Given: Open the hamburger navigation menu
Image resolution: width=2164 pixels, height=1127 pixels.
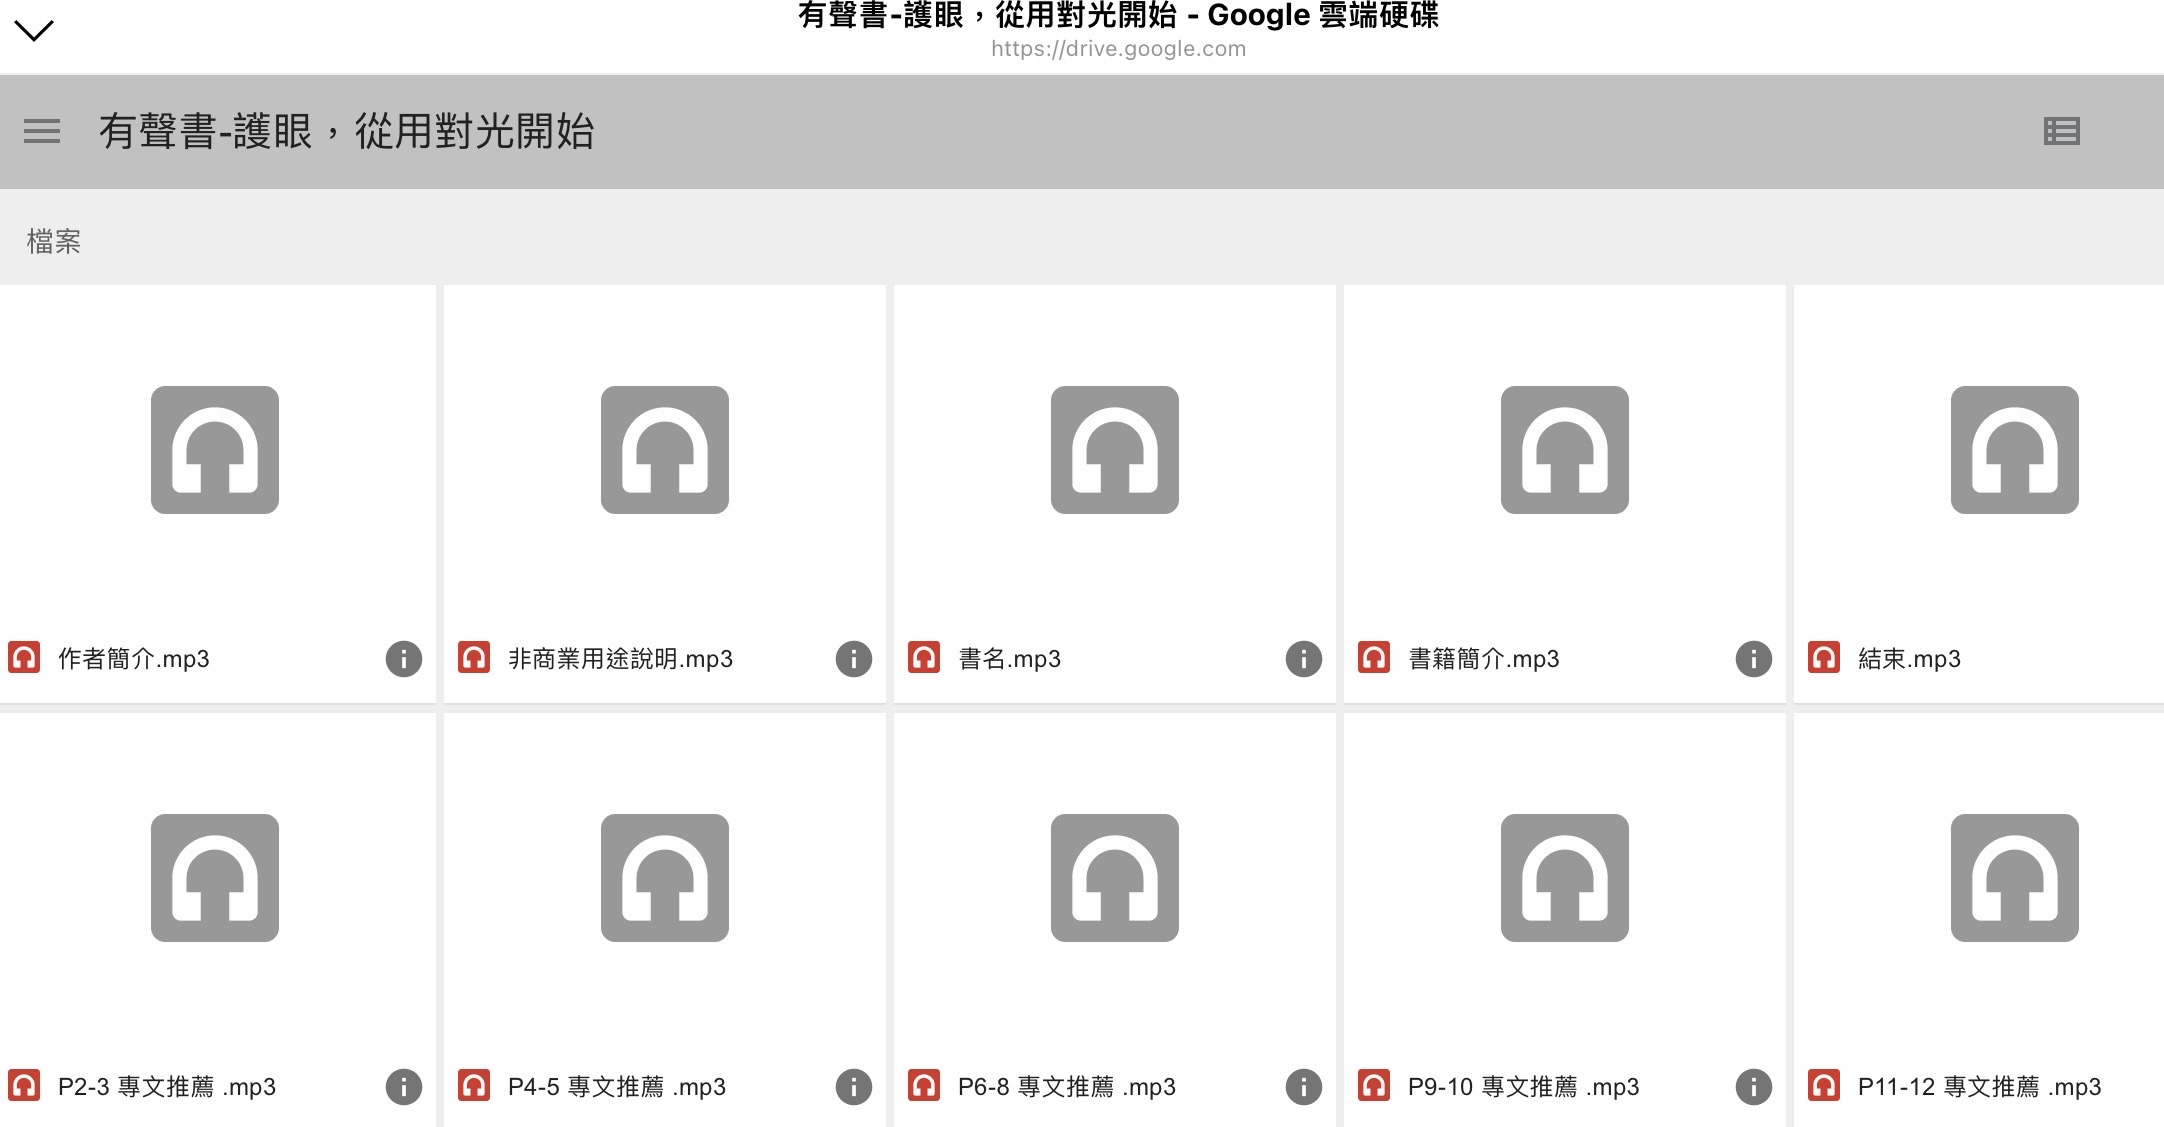Looking at the screenshot, I should [42, 131].
